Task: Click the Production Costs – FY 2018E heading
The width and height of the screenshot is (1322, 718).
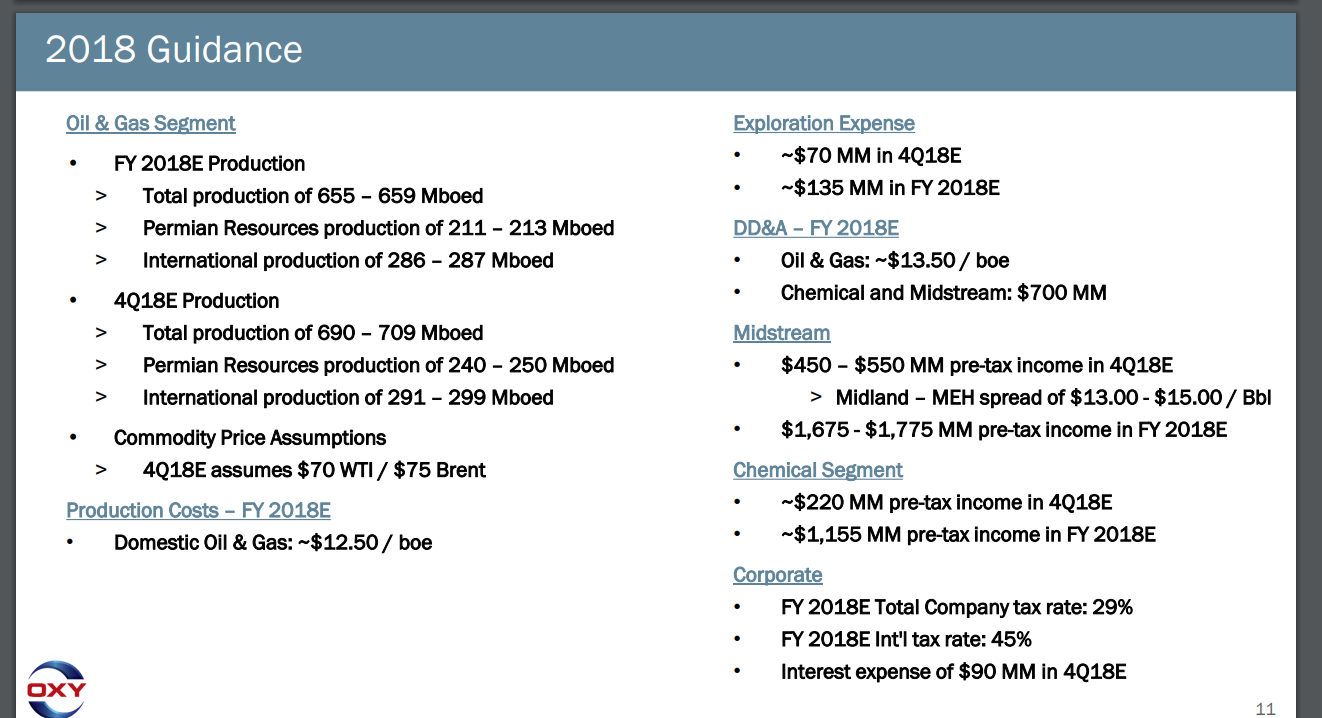Action: point(197,510)
